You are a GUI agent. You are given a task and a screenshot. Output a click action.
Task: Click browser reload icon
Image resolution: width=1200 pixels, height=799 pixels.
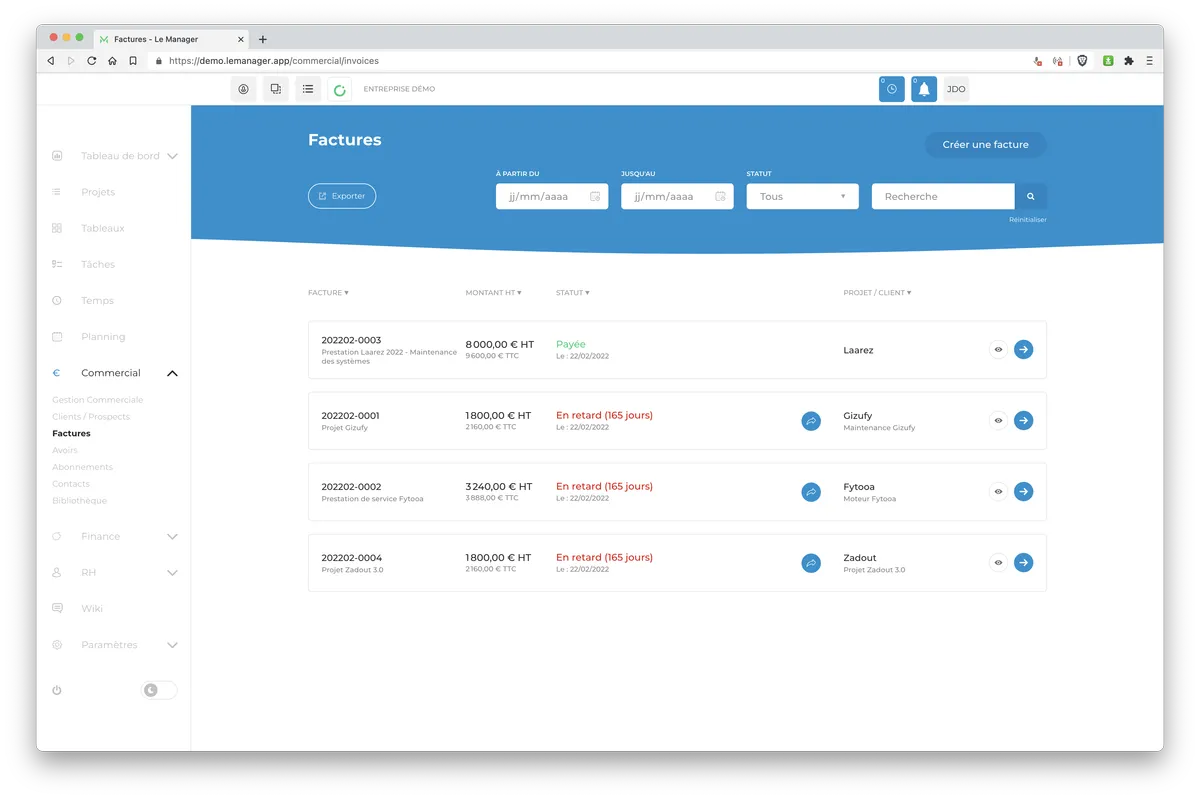[91, 61]
